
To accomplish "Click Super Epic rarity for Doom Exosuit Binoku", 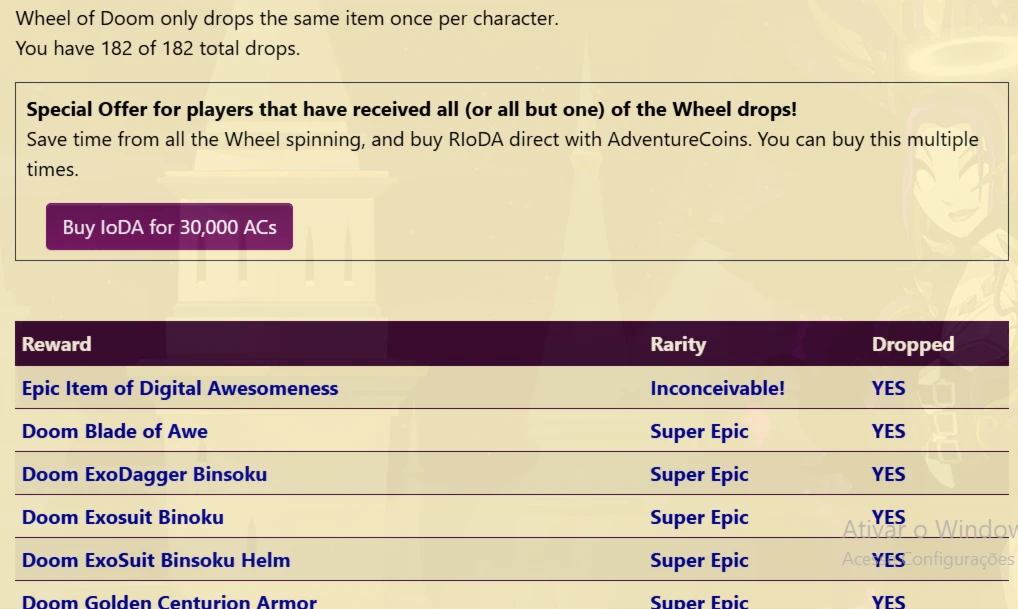I will coord(699,517).
